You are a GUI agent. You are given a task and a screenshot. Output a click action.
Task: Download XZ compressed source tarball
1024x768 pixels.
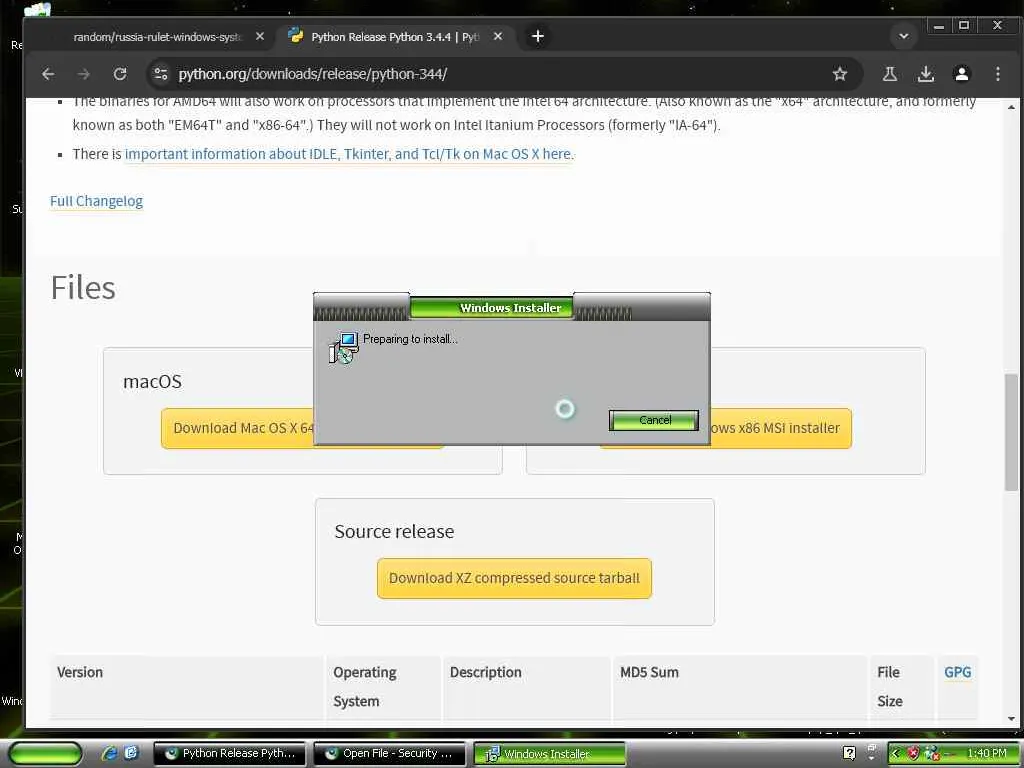[x=514, y=578]
